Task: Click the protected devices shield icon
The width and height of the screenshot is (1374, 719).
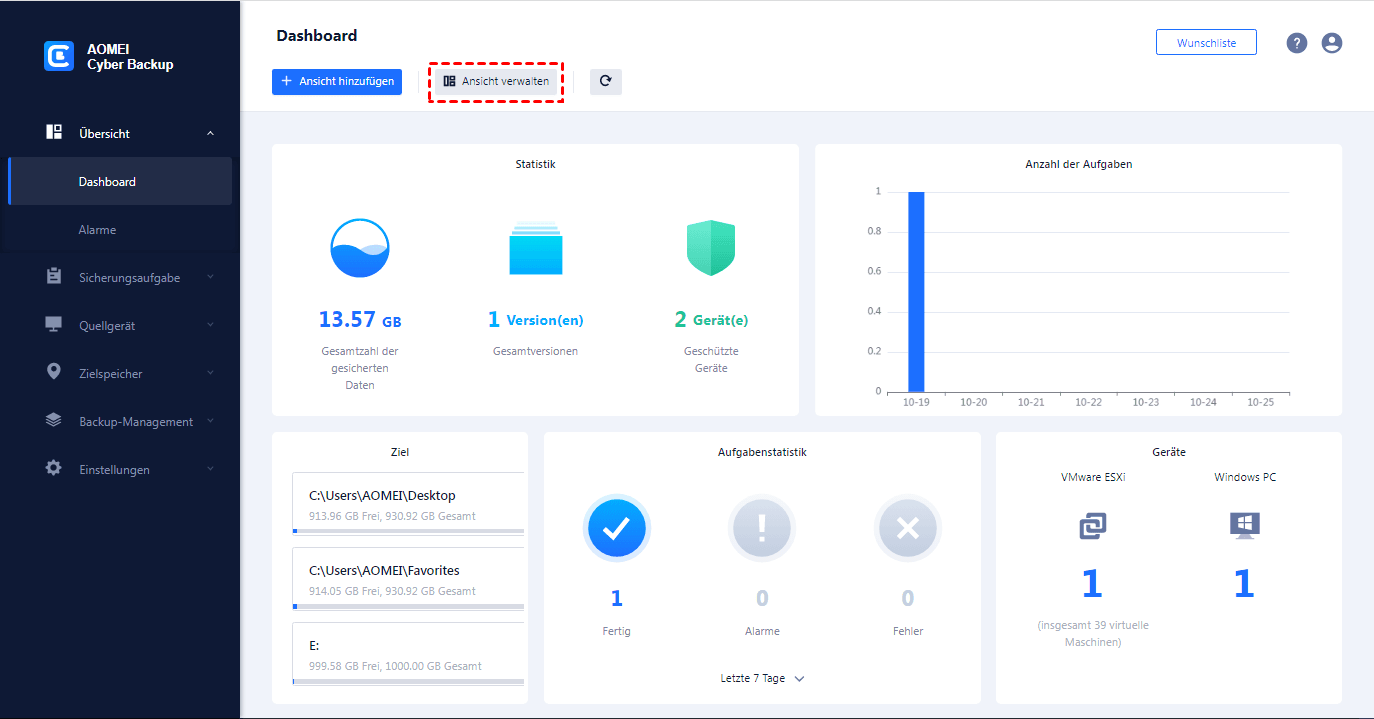Action: click(711, 248)
